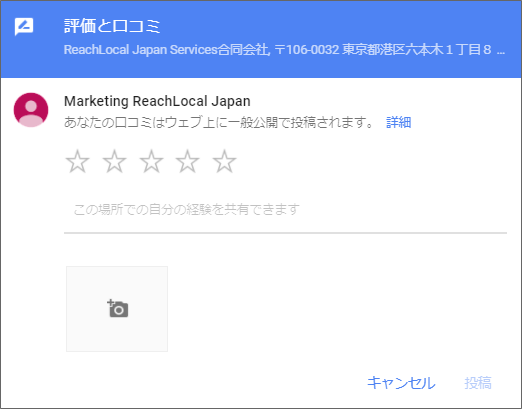Set a four-star rating
The image size is (522, 409).
[x=188, y=162]
